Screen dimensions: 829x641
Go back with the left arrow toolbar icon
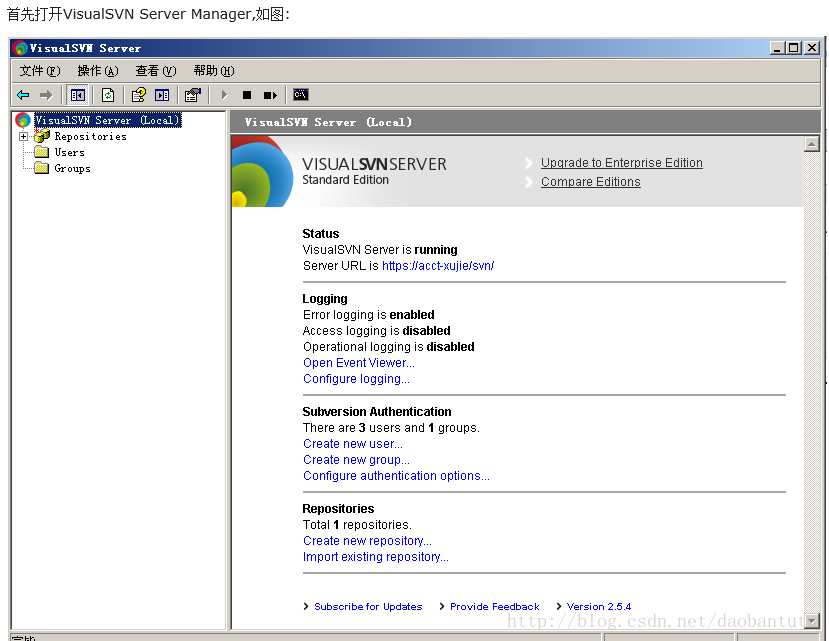point(23,95)
